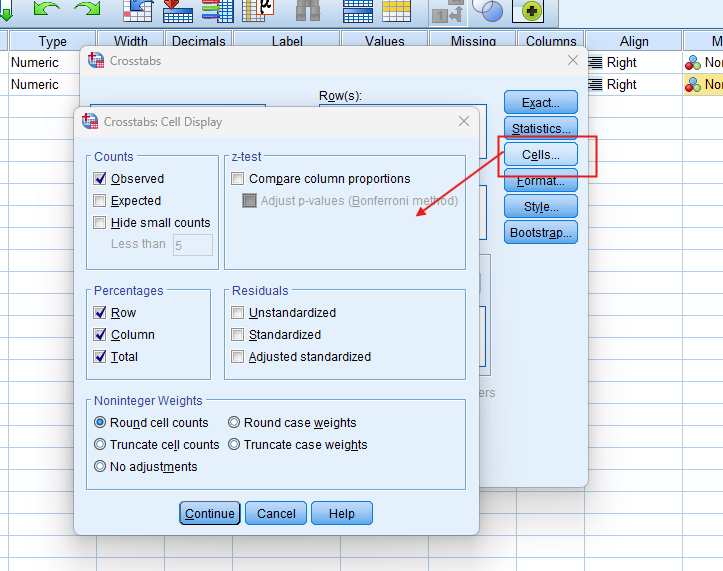This screenshot has width=723, height=571.
Task: Choose the No adjustments radio button
Action: tap(100, 467)
